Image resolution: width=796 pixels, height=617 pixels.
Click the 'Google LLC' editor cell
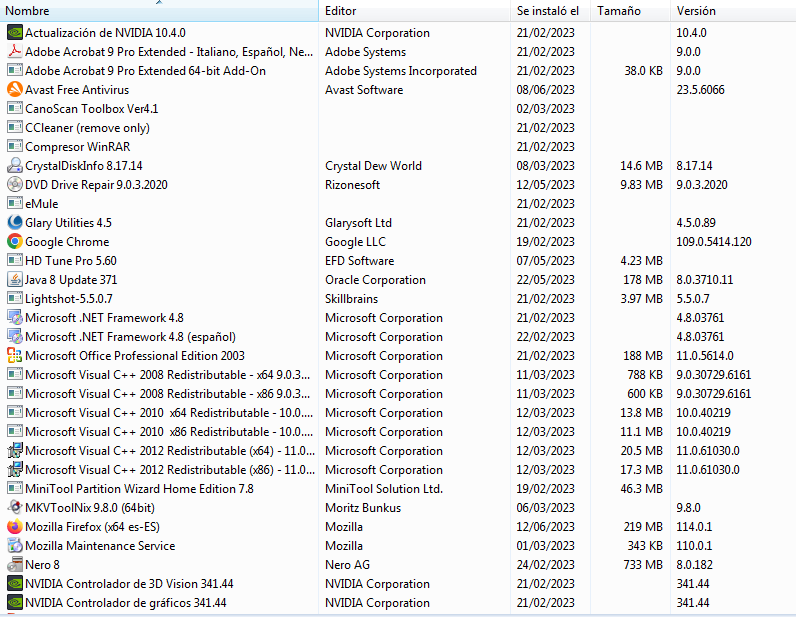(x=355, y=242)
